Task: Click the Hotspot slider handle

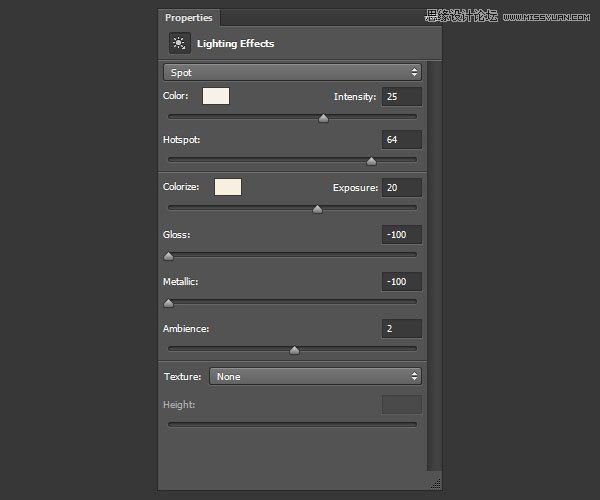Action: click(x=371, y=161)
